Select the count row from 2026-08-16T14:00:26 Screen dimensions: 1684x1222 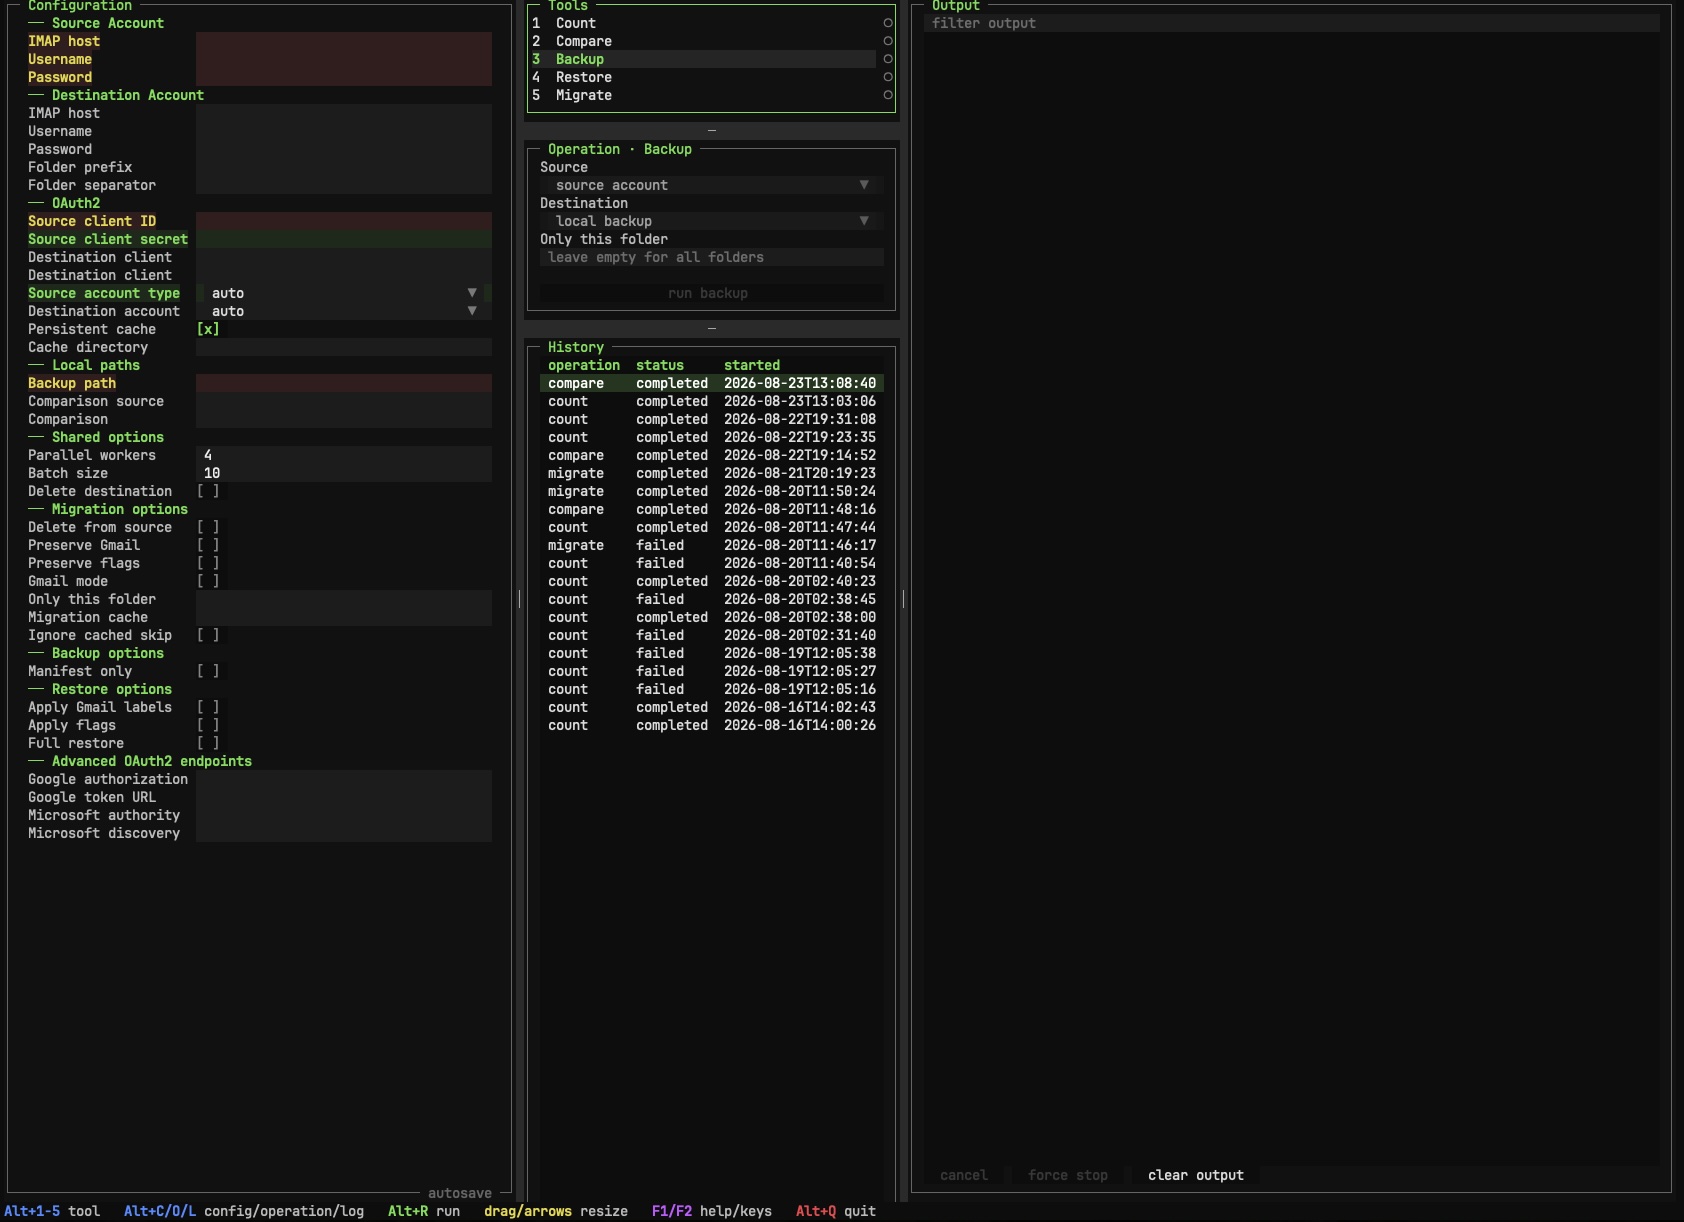click(x=712, y=725)
